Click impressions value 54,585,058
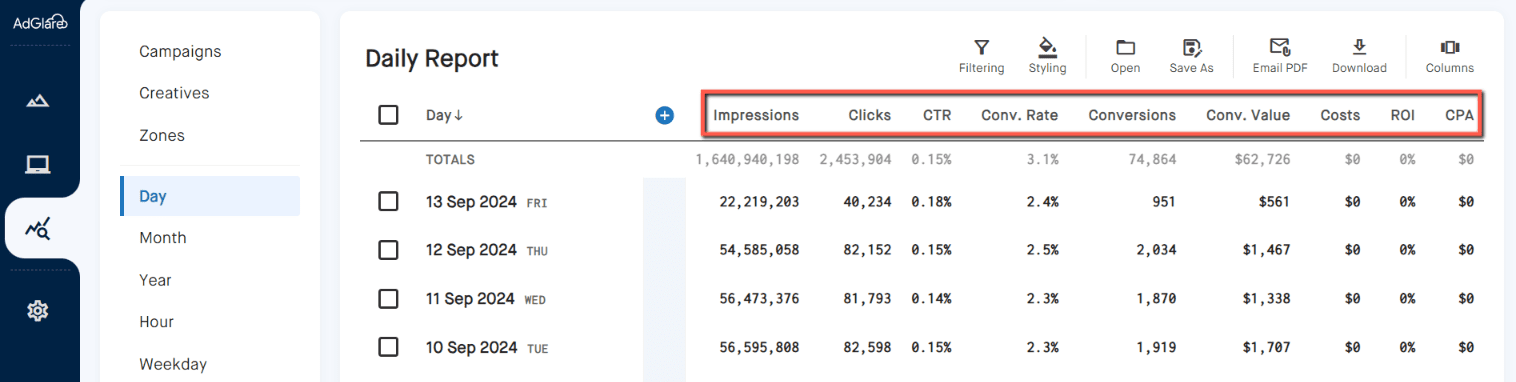The image size is (1516, 382). [x=759, y=250]
